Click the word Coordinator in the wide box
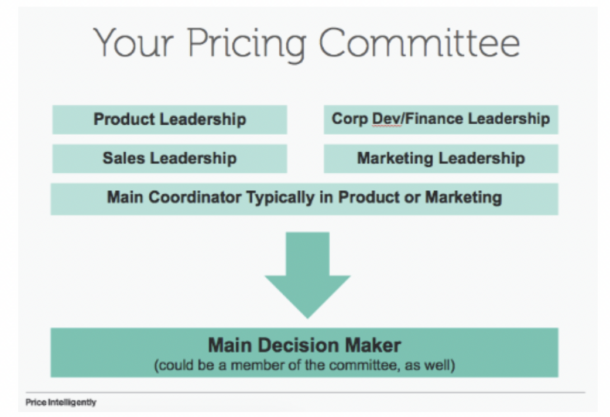The width and height of the screenshot is (610, 417). click(x=195, y=197)
